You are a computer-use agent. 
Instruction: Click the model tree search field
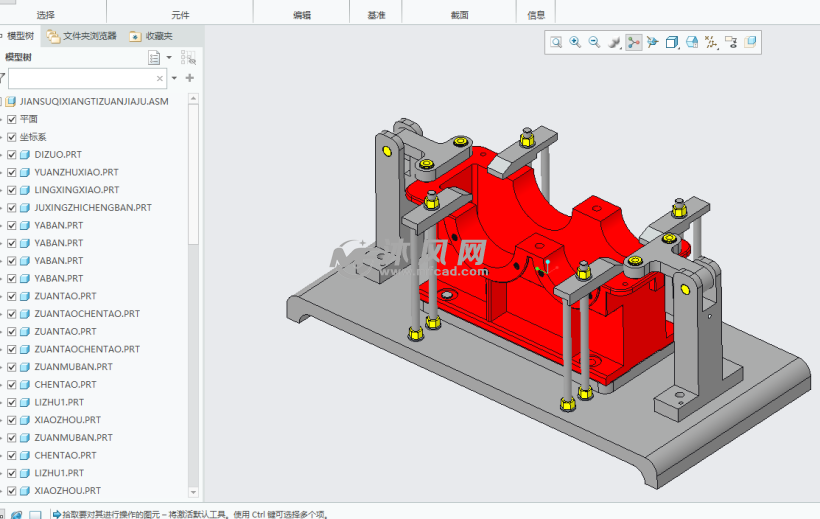pyautogui.click(x=80, y=78)
